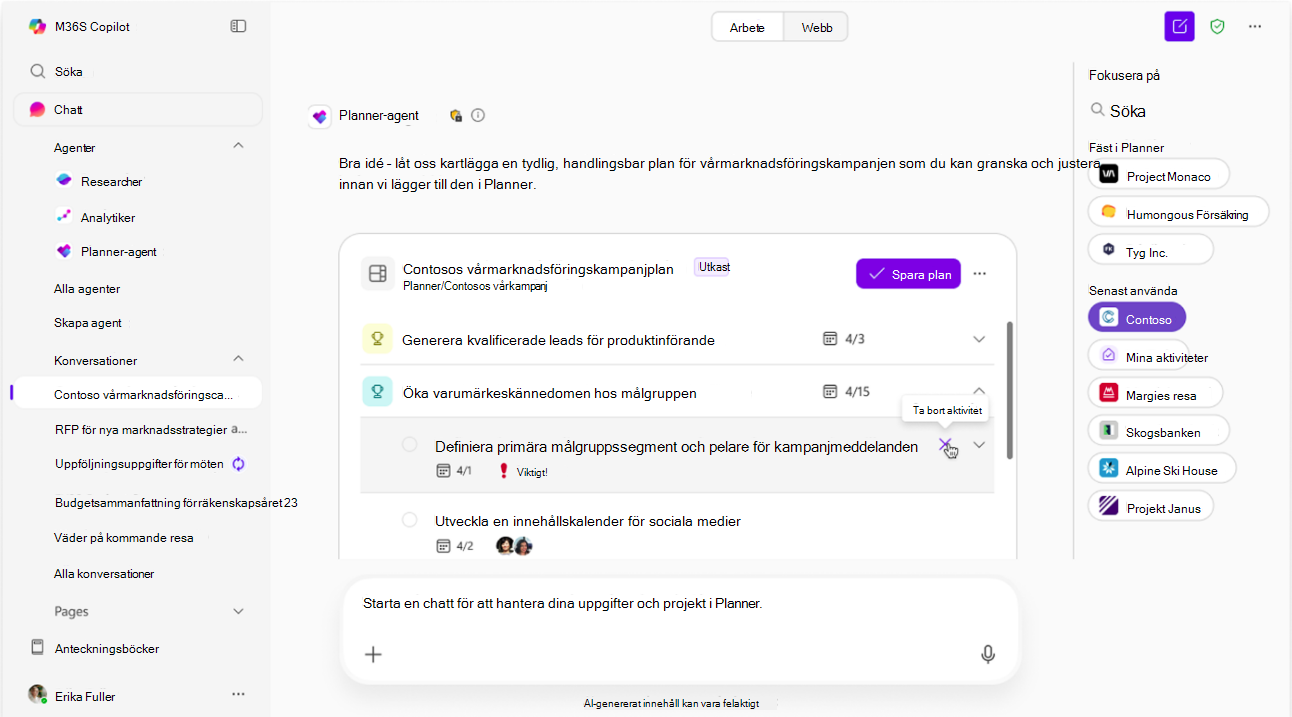Open the ellipsis next to Erika Fuller

pos(238,694)
